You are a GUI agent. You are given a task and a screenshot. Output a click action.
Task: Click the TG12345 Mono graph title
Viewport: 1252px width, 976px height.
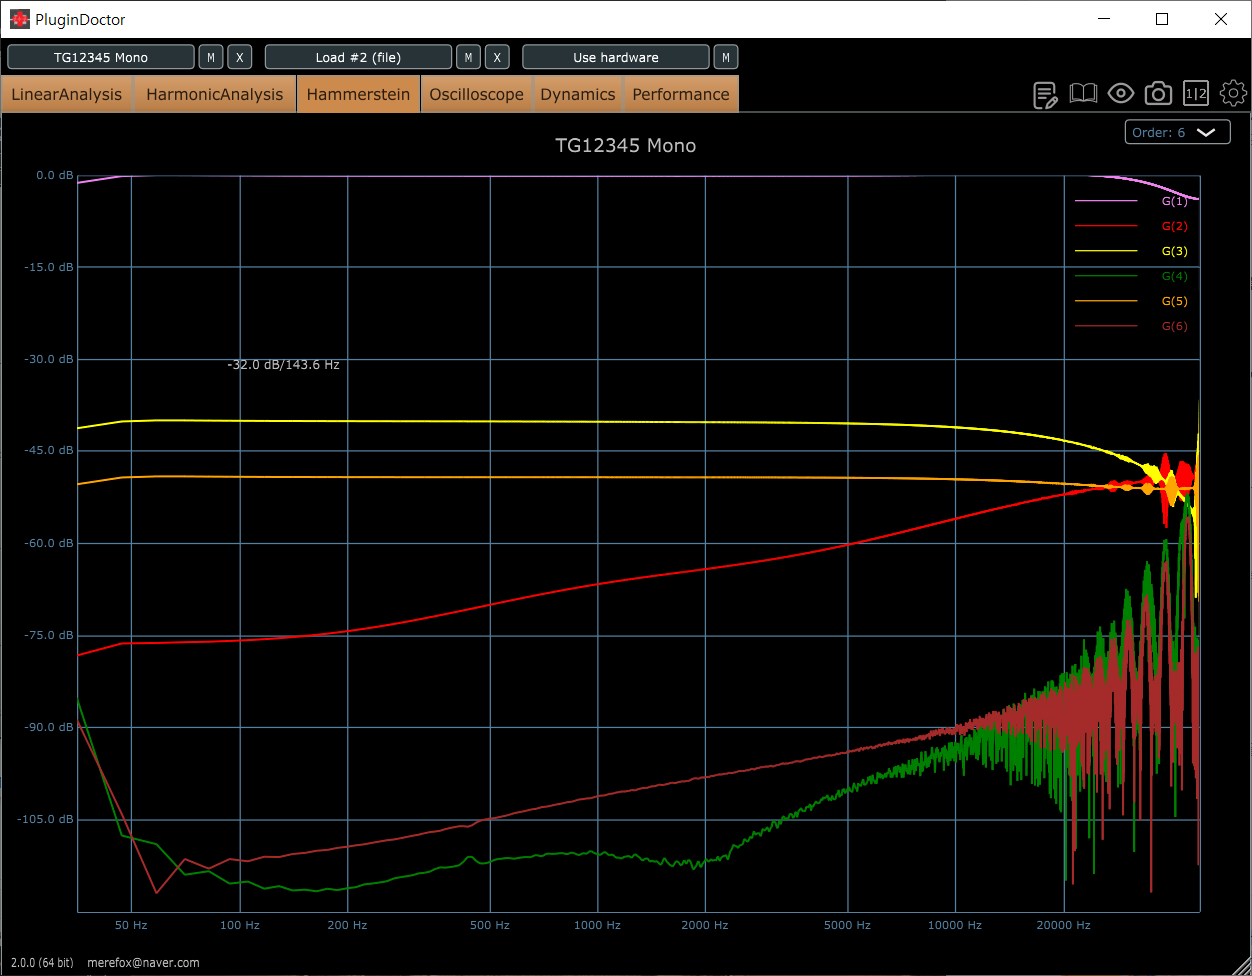(x=626, y=146)
